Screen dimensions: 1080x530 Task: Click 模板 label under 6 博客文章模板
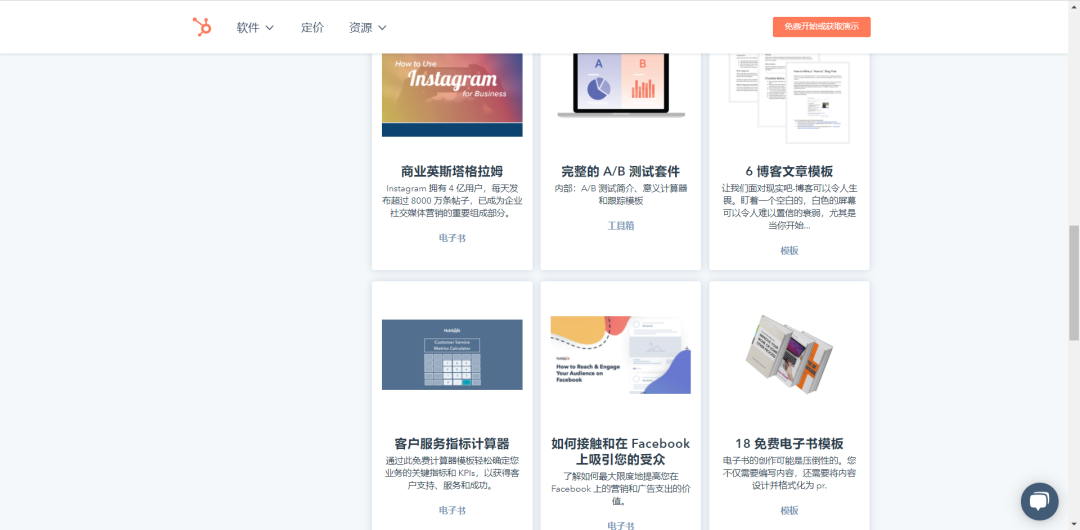[x=789, y=251]
